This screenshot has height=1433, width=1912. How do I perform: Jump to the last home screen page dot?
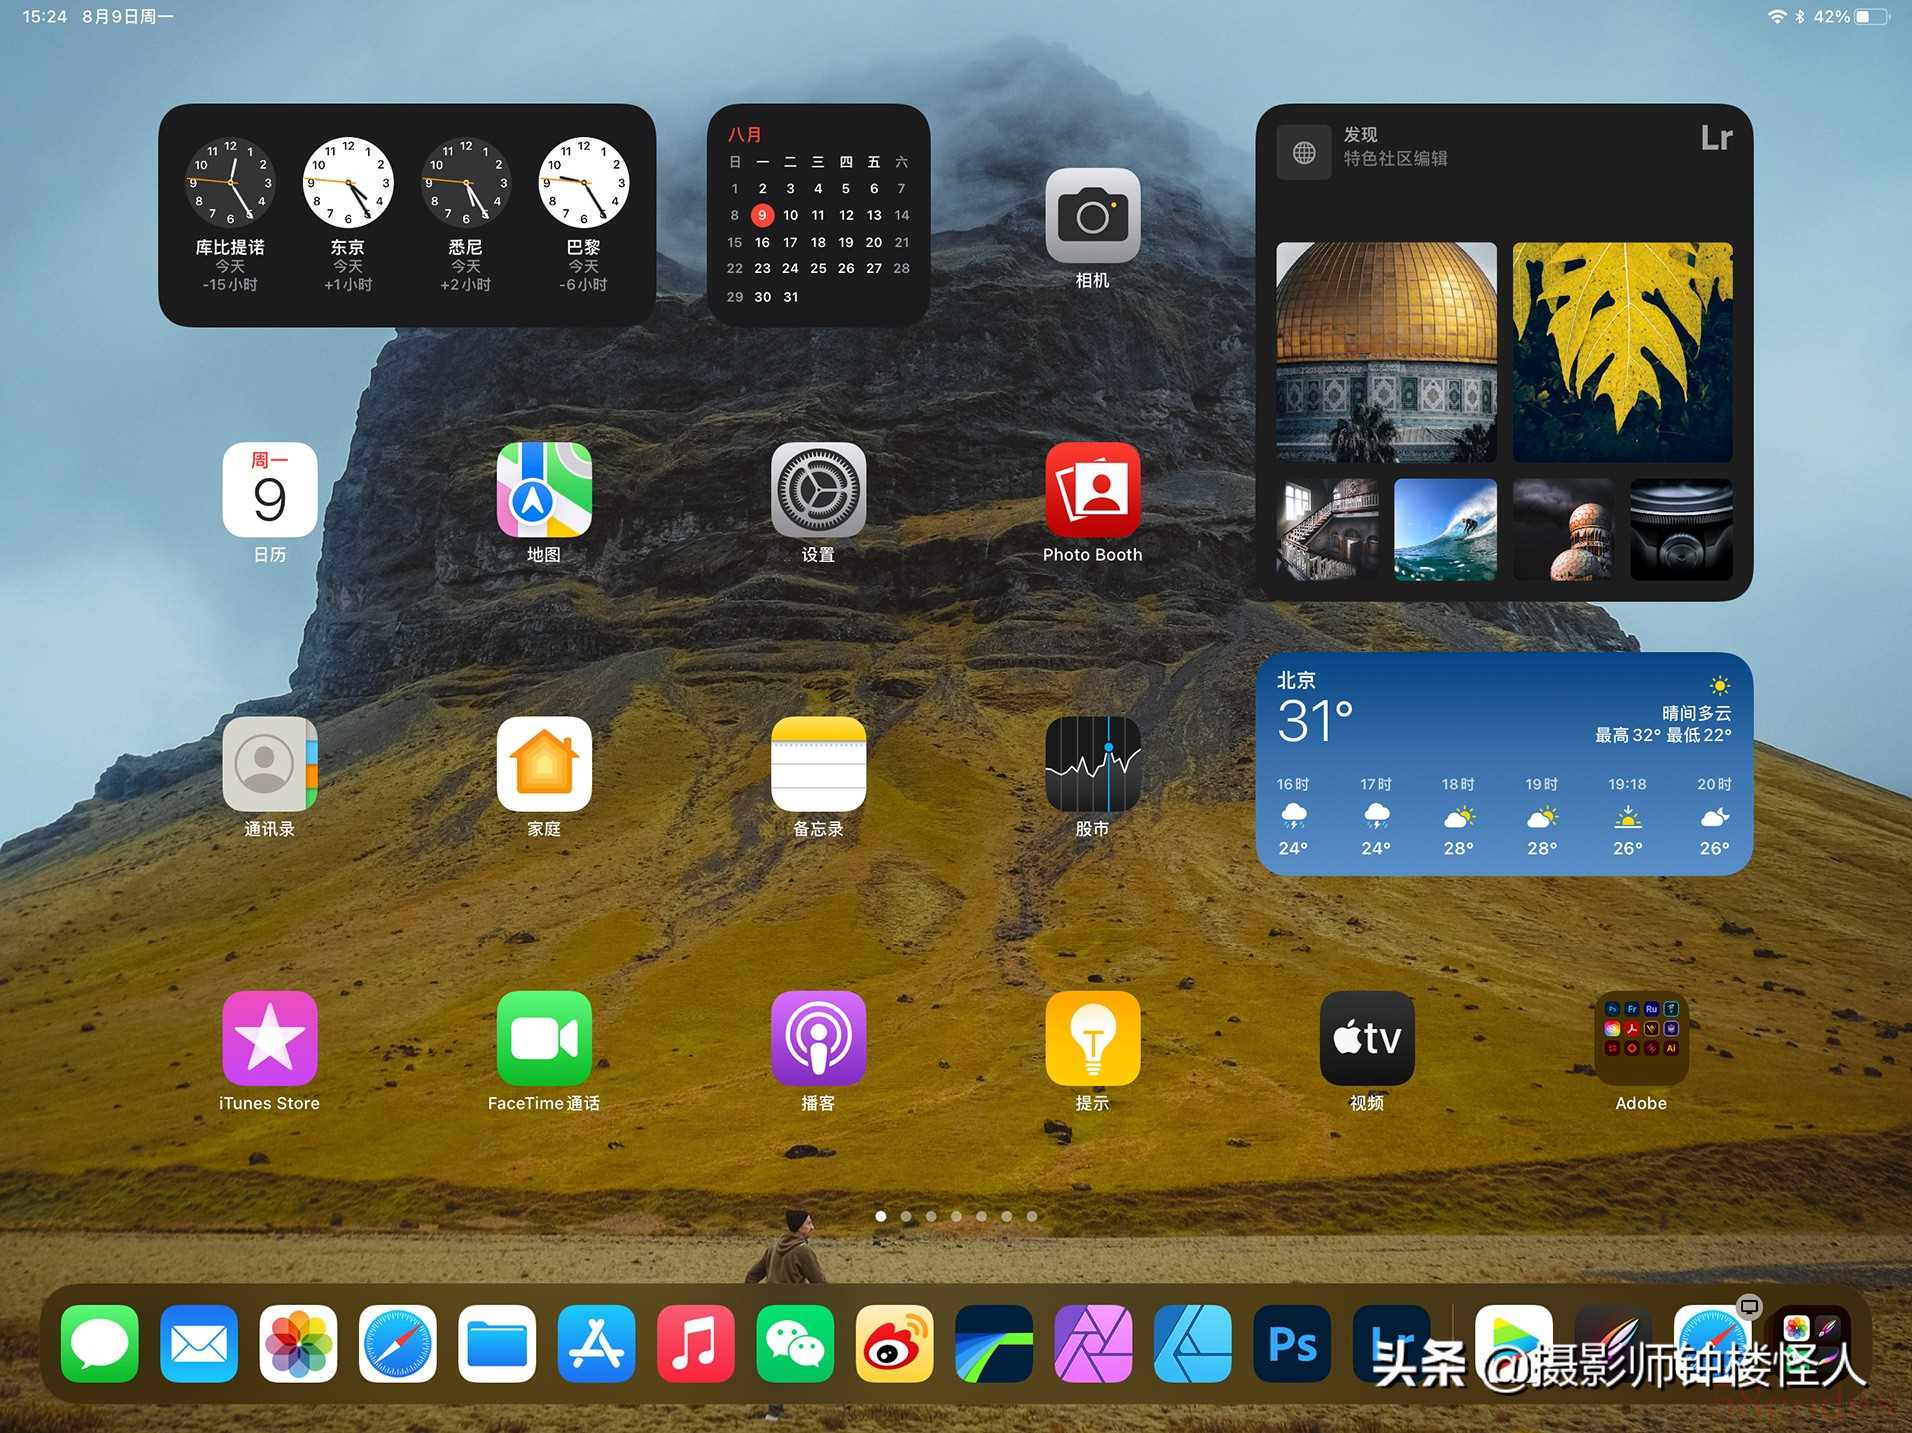(x=1032, y=1216)
